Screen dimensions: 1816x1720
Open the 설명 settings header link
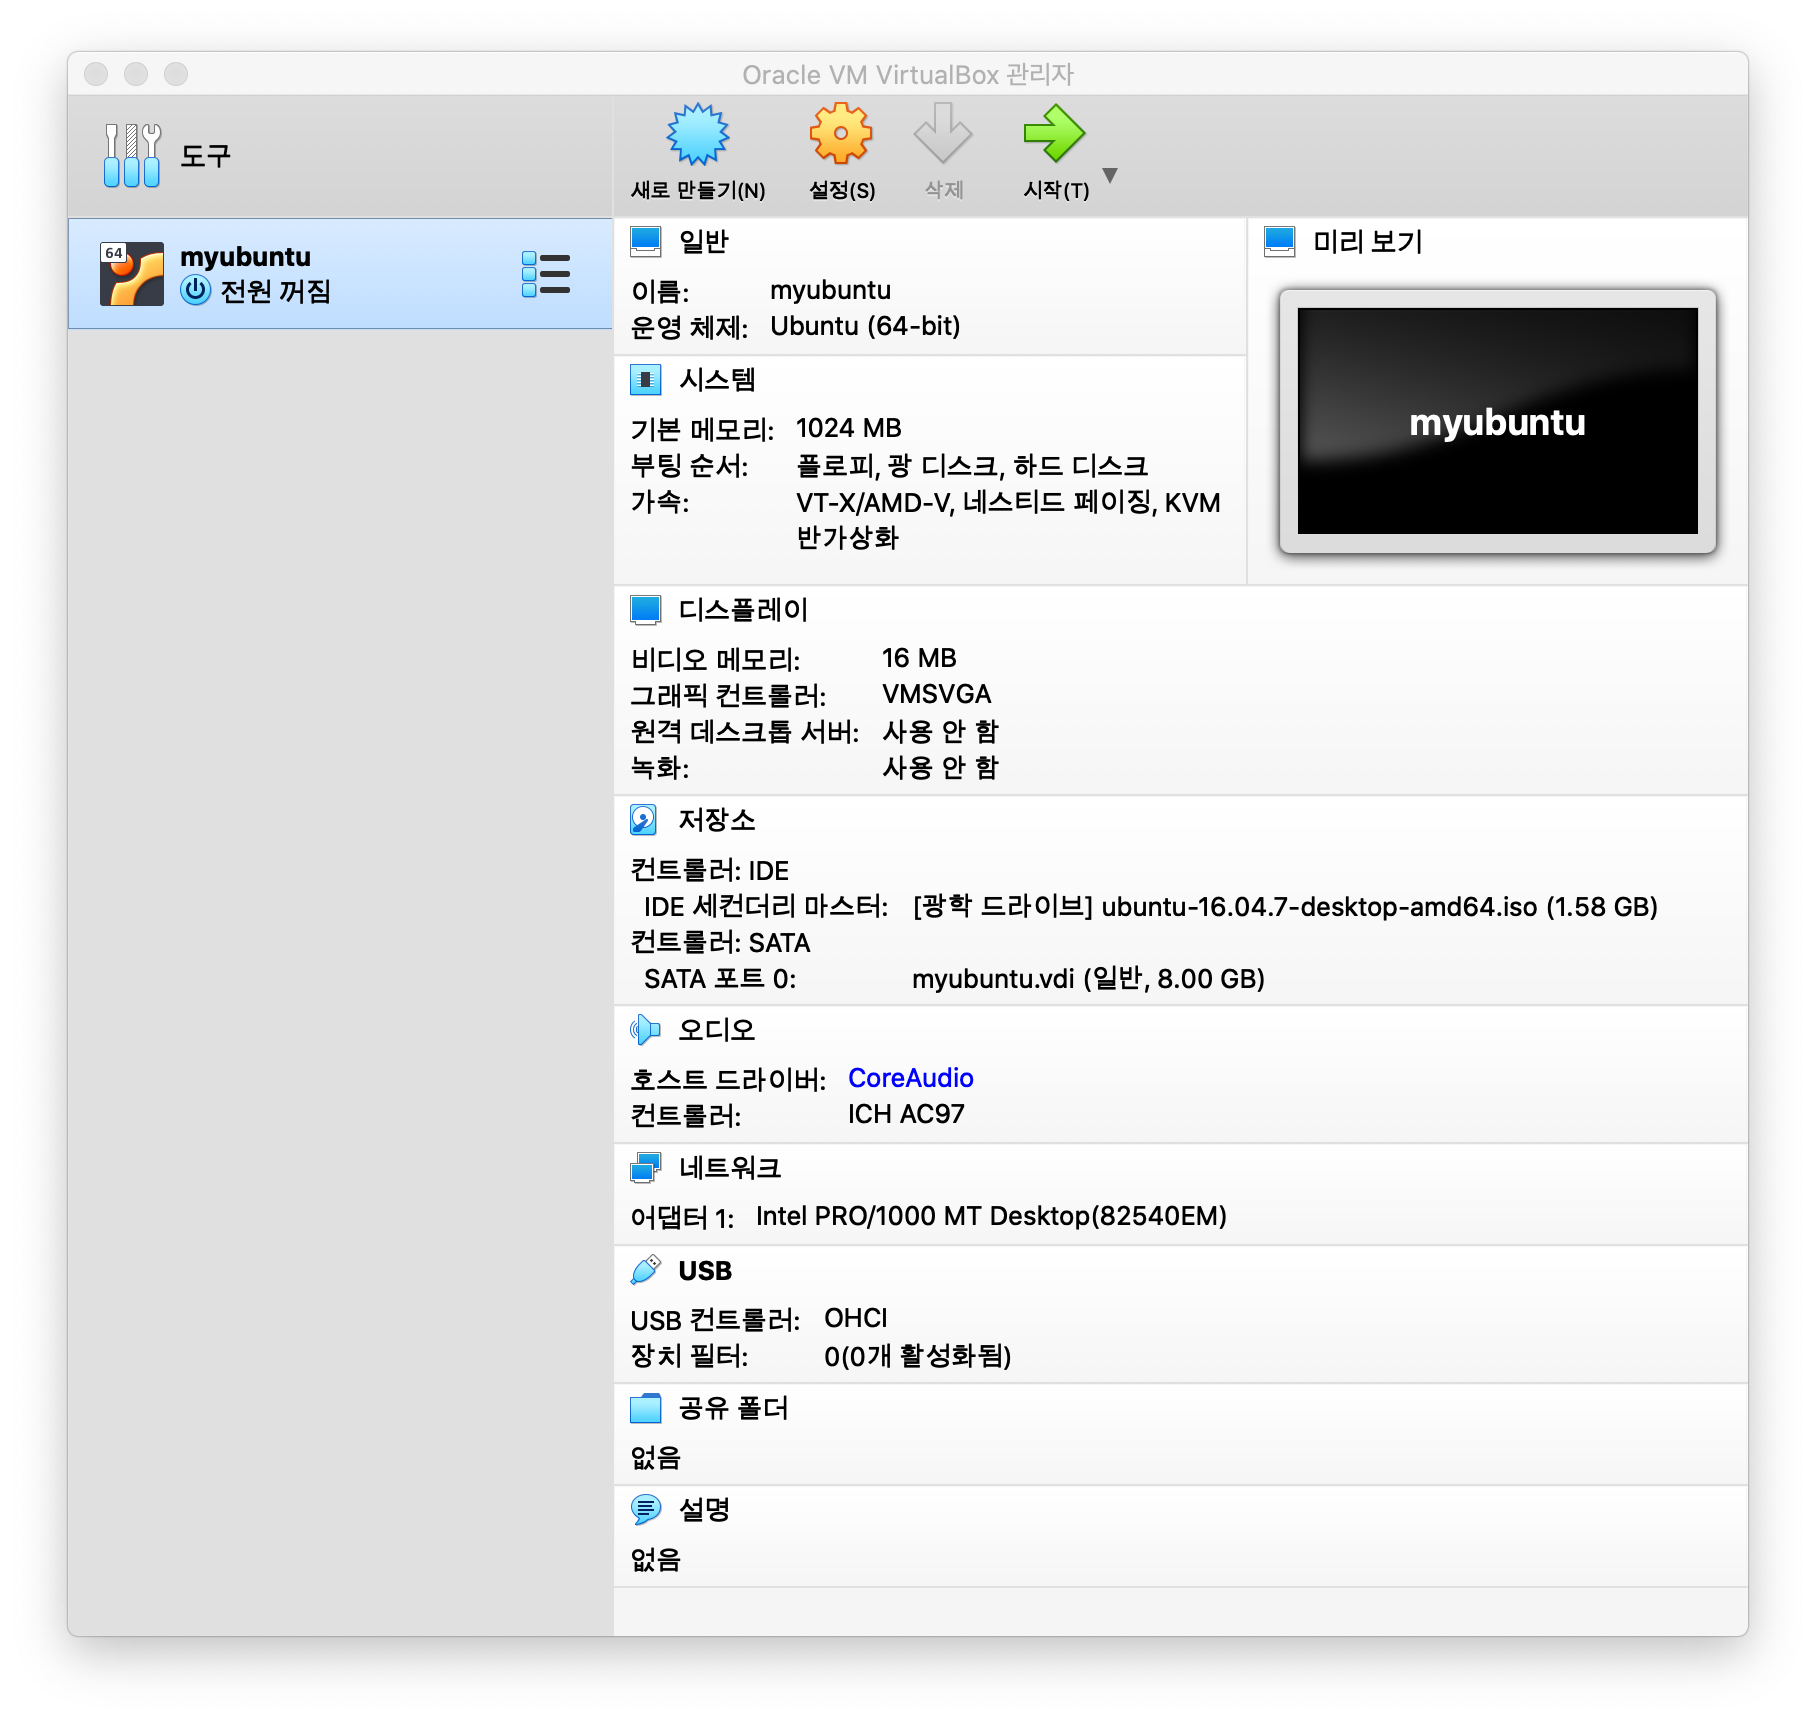pos(704,1509)
